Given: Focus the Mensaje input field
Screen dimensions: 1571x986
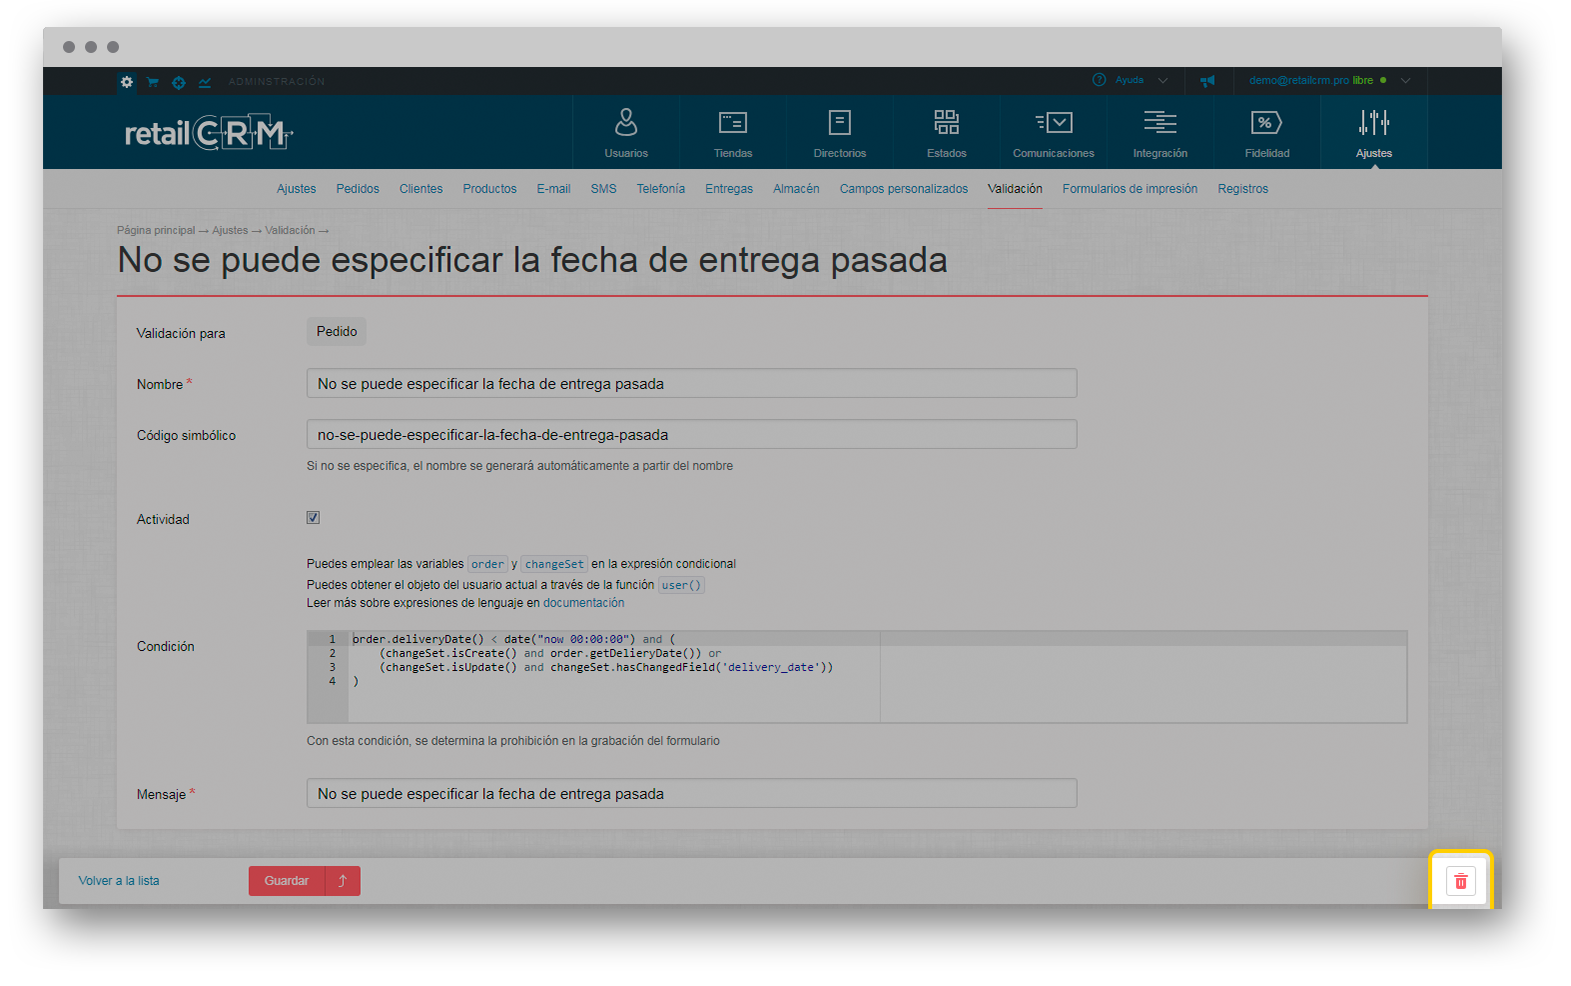Looking at the screenshot, I should click(x=692, y=793).
